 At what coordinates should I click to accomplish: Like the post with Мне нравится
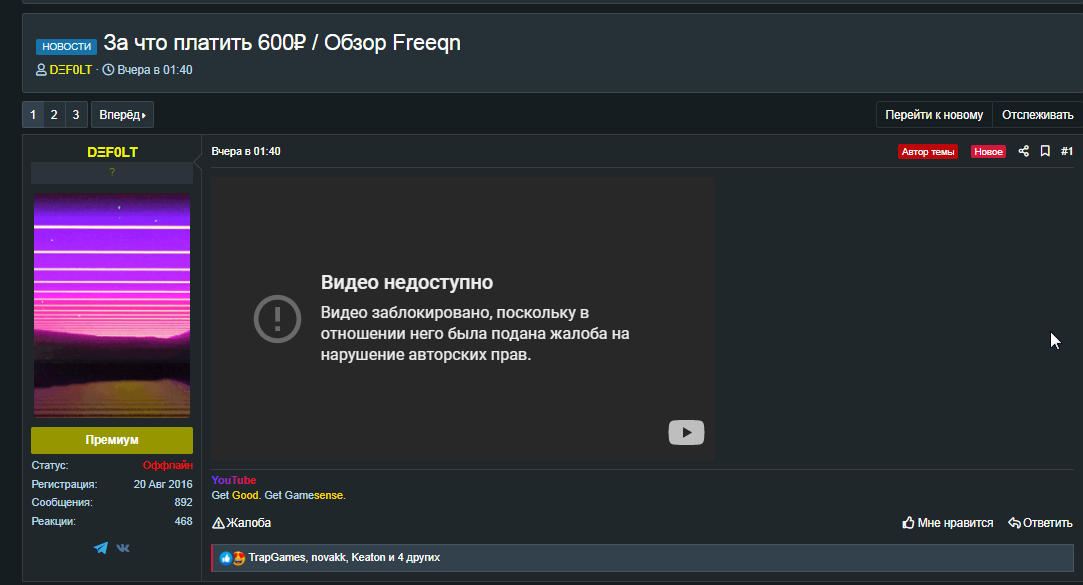coord(948,523)
